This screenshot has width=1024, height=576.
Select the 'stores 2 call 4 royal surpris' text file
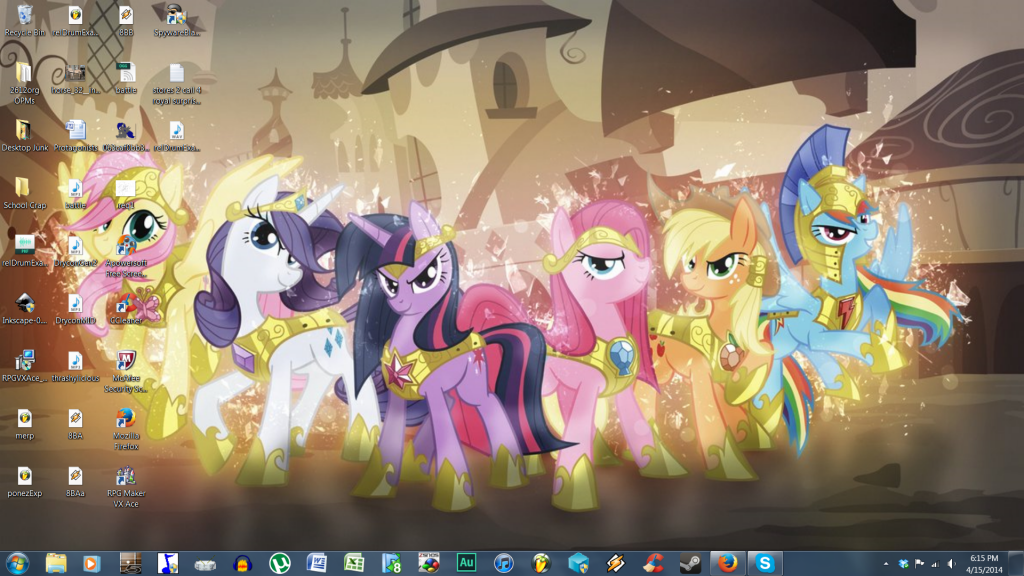coord(176,84)
